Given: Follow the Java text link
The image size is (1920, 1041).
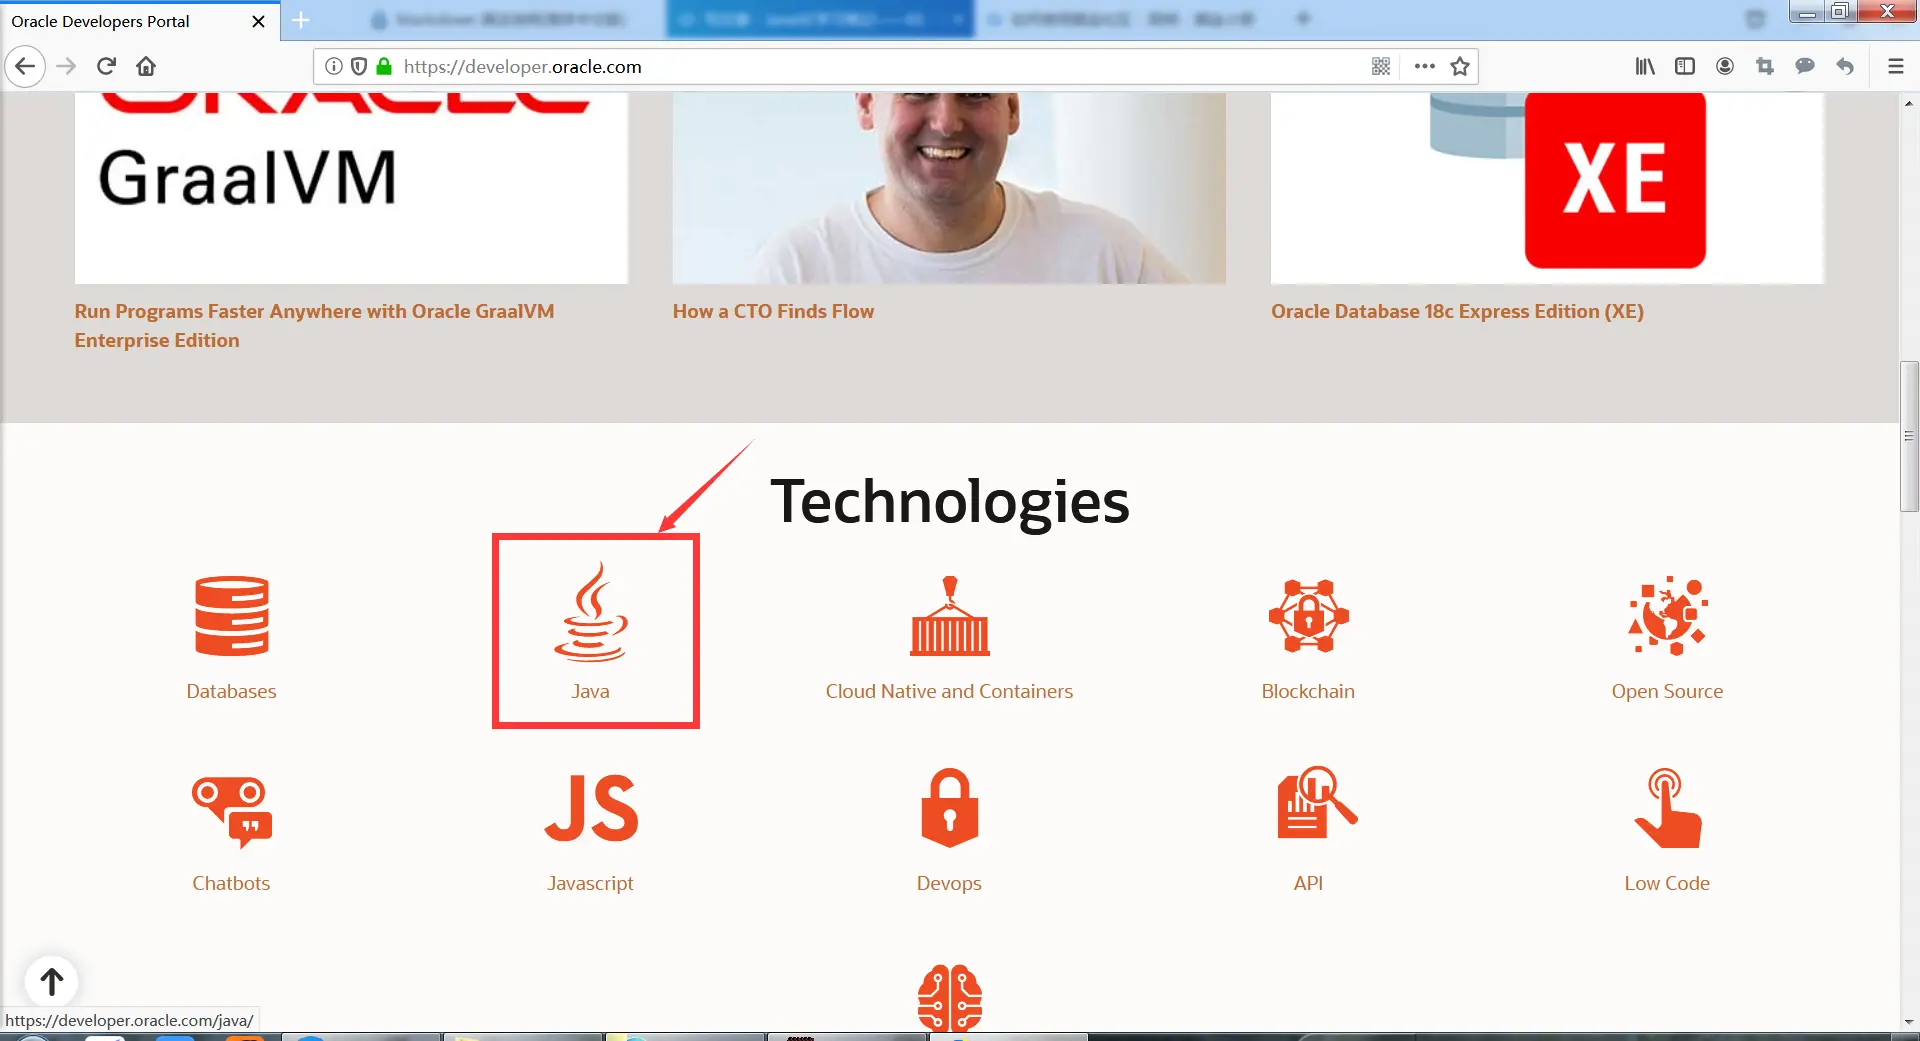Looking at the screenshot, I should click(591, 691).
